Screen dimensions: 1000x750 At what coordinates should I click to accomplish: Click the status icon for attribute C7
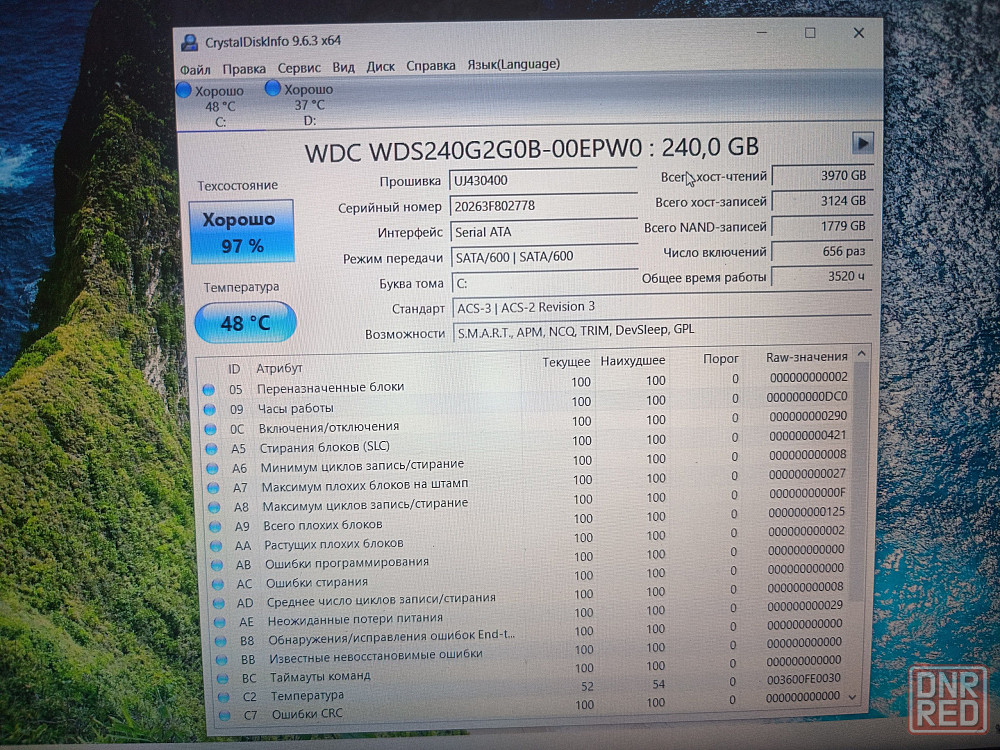pyautogui.click(x=224, y=716)
